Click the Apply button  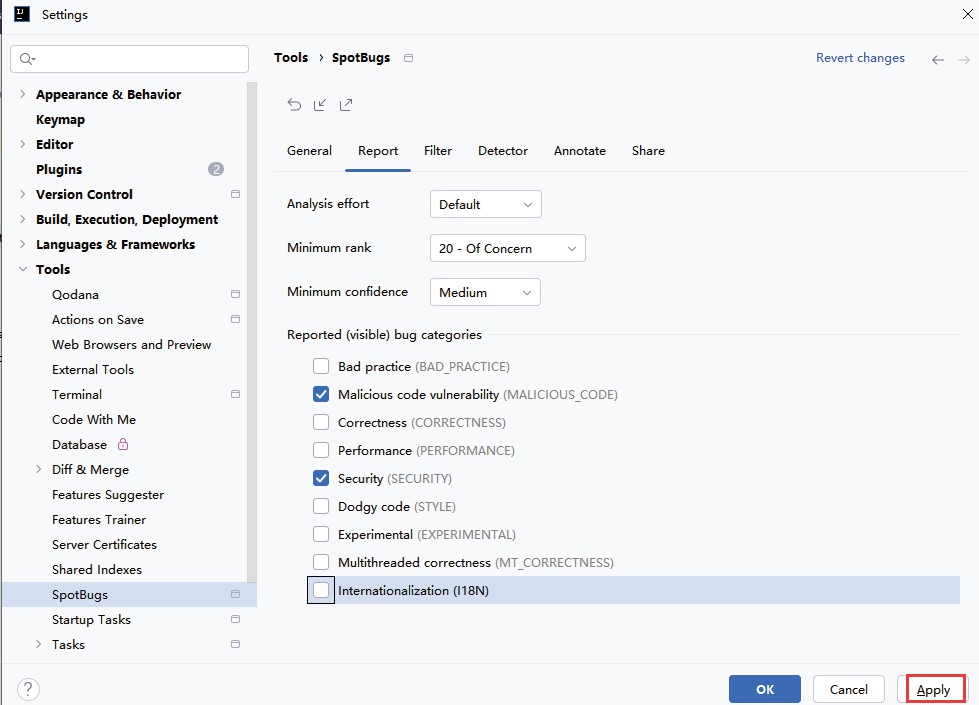pos(933,689)
